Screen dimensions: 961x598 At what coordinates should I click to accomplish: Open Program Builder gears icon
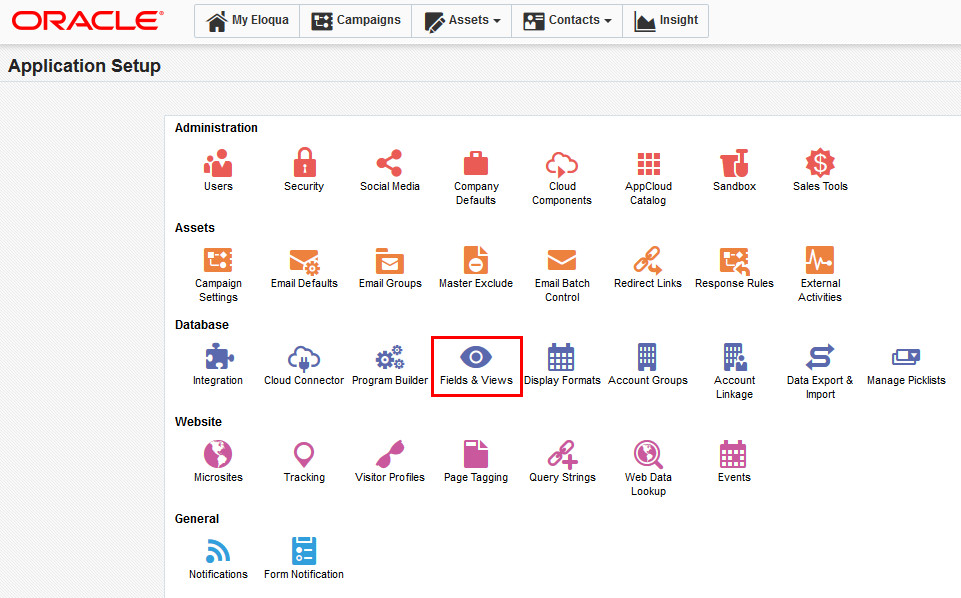(x=390, y=357)
